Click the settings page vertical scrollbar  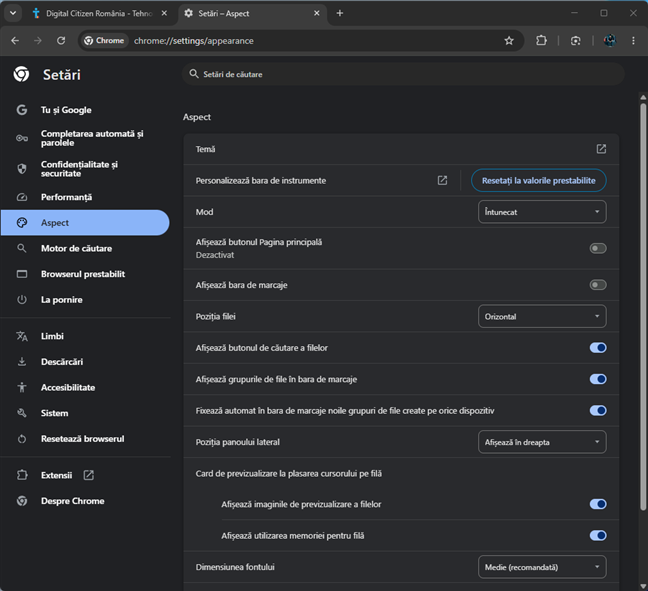(x=643, y=306)
